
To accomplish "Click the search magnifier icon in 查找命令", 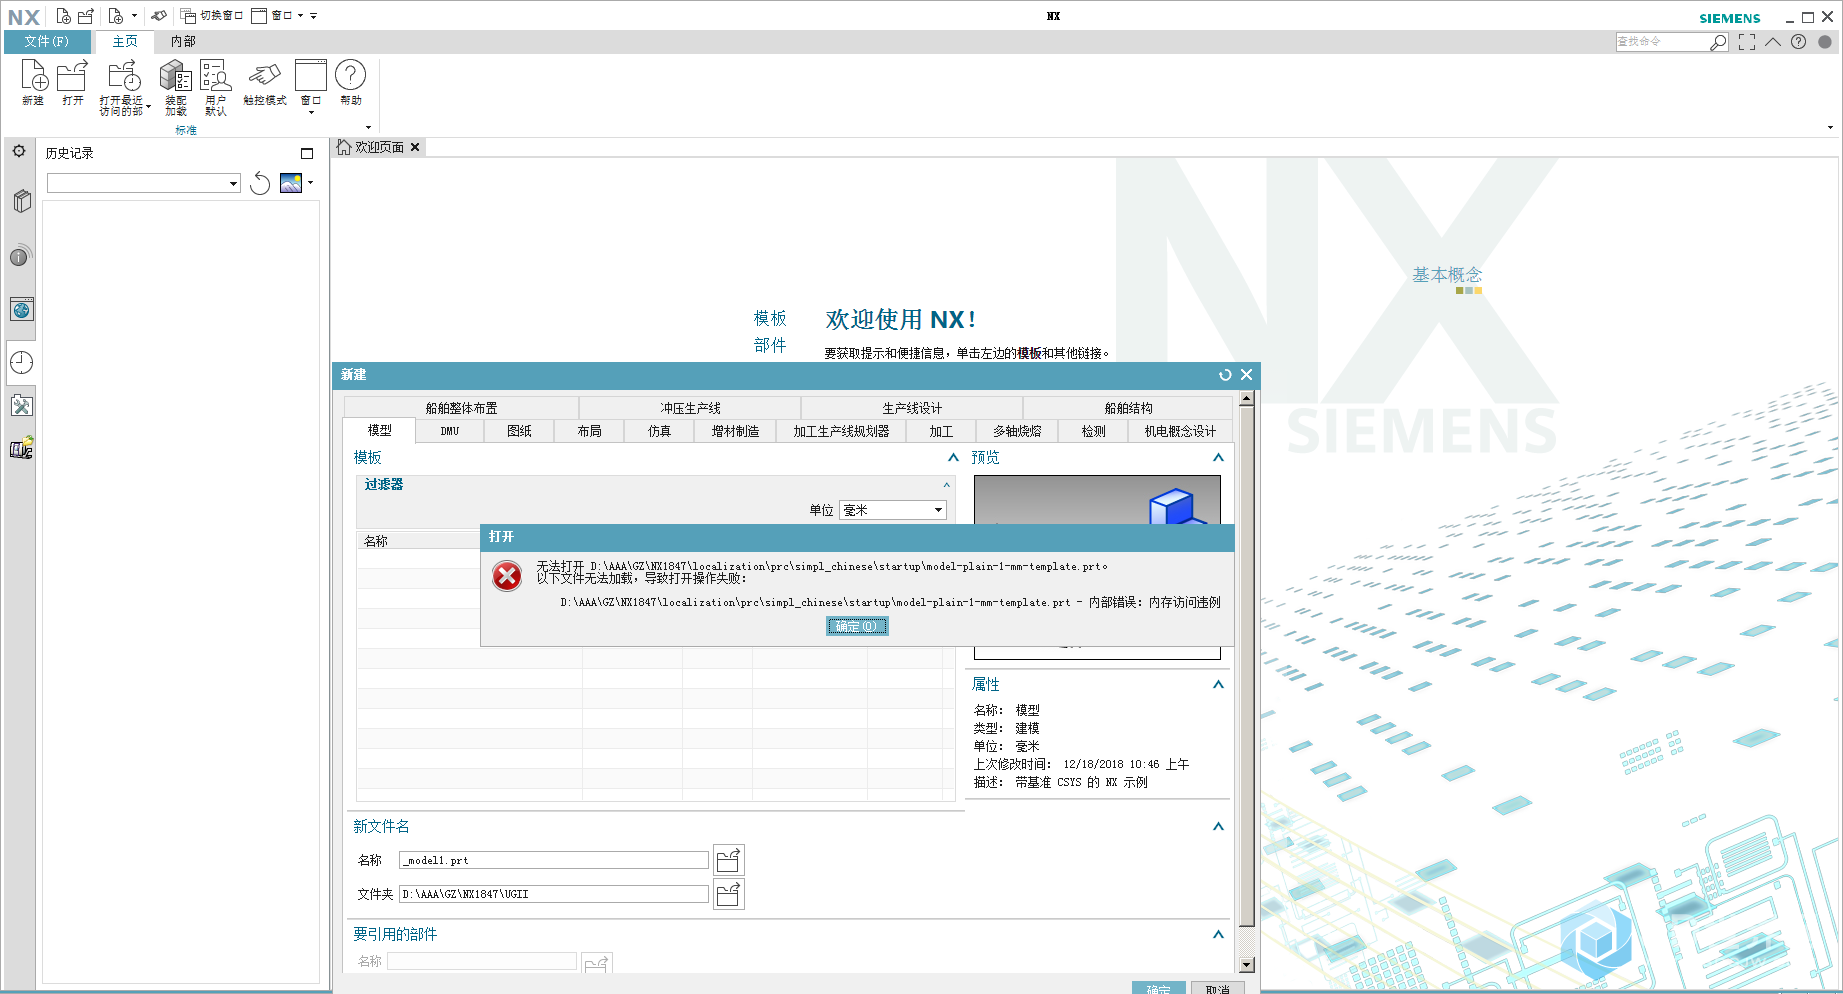I will tap(1718, 42).
